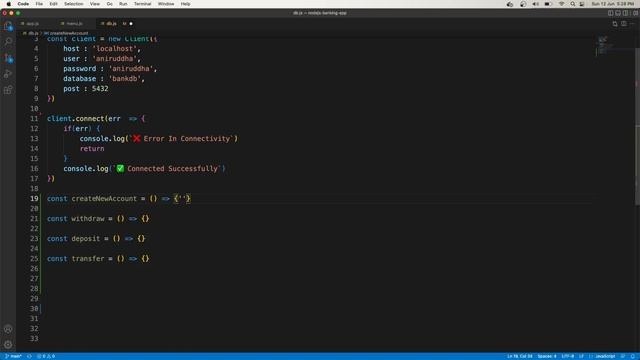Click line number 19 in the gutter
The height and width of the screenshot is (360, 640).
(x=34, y=199)
